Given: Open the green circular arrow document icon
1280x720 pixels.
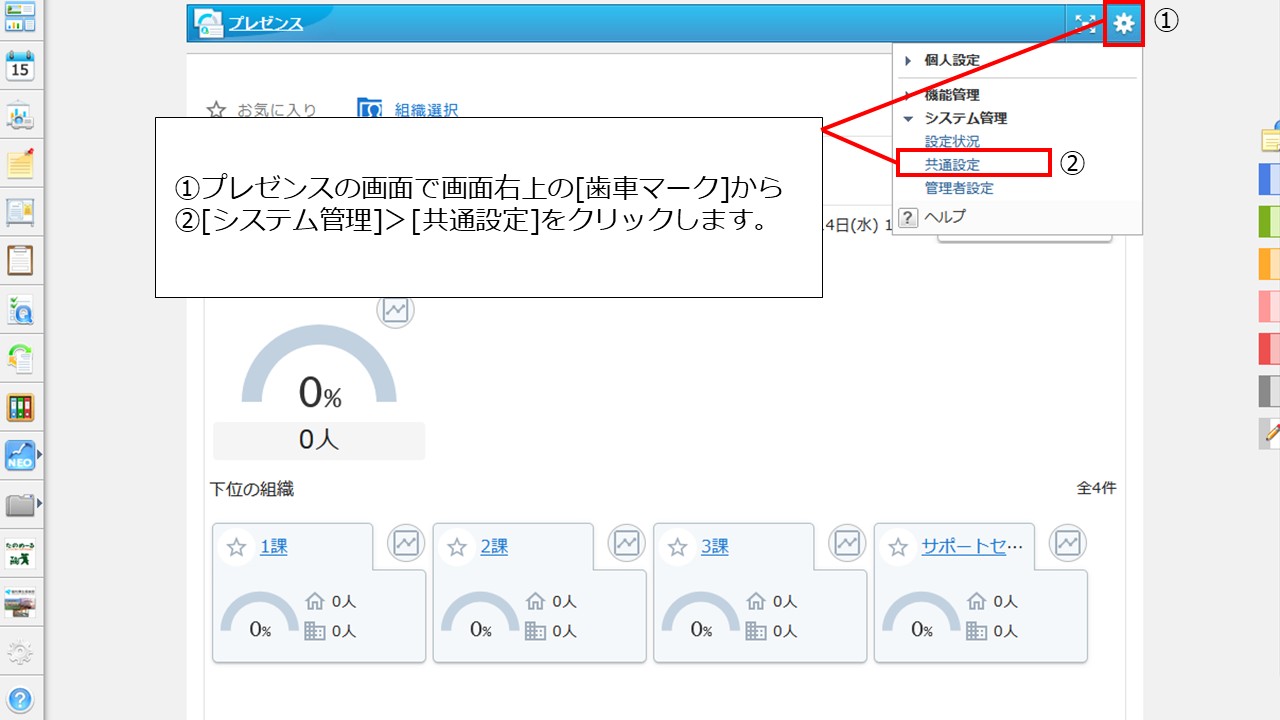Looking at the screenshot, I should (x=20, y=358).
